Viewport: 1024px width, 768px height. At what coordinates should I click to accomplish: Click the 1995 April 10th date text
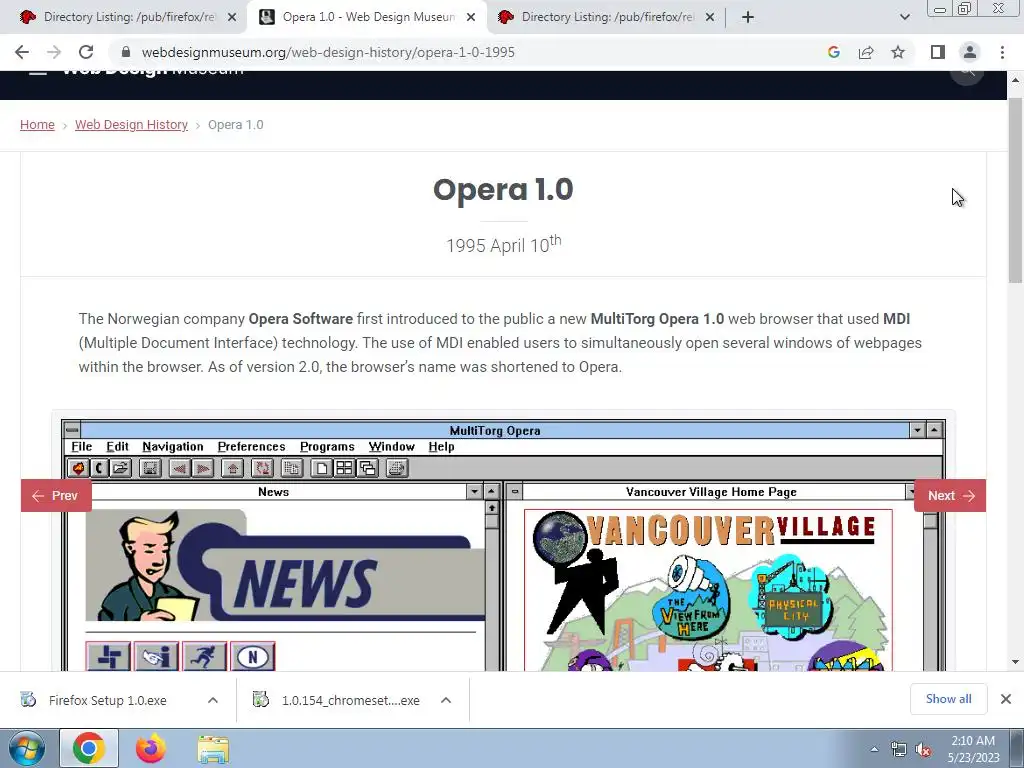pos(504,244)
